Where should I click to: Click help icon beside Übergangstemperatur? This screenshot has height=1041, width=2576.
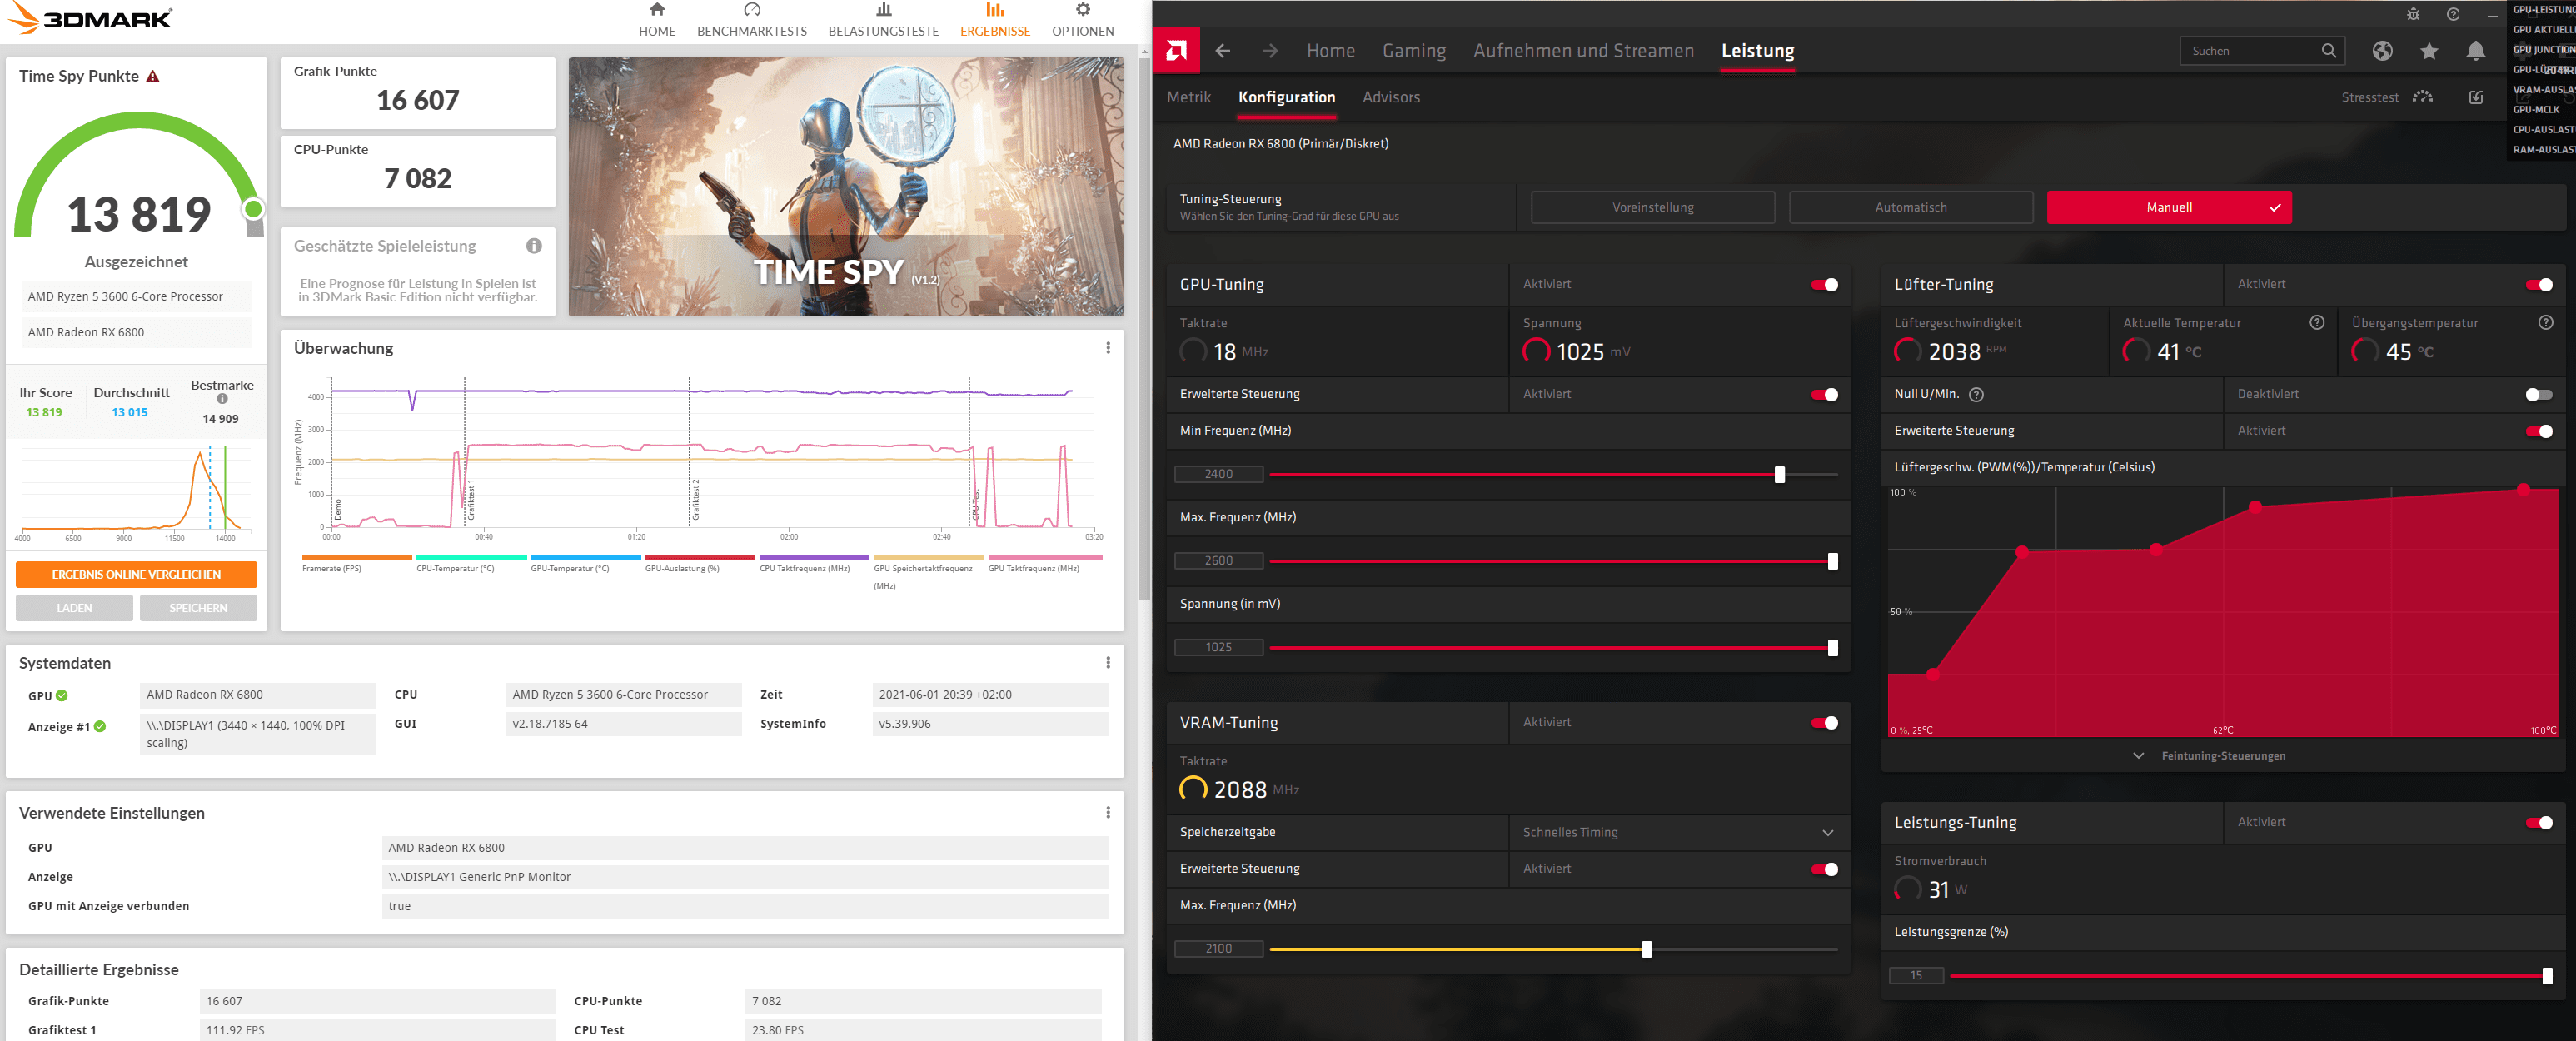[x=2545, y=323]
